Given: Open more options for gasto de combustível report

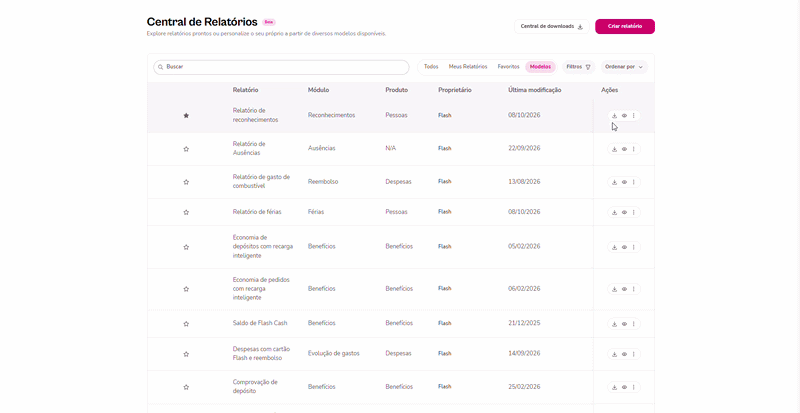Looking at the screenshot, I should (x=634, y=182).
